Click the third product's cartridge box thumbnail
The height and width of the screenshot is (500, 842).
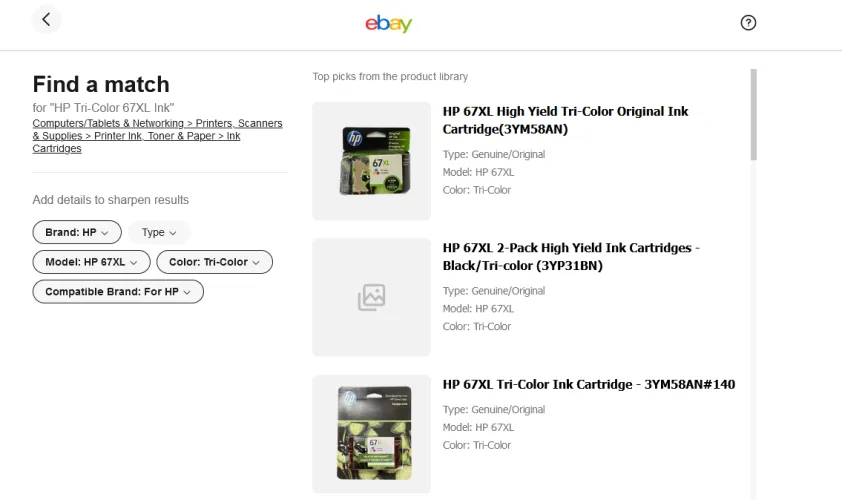pyautogui.click(x=371, y=434)
